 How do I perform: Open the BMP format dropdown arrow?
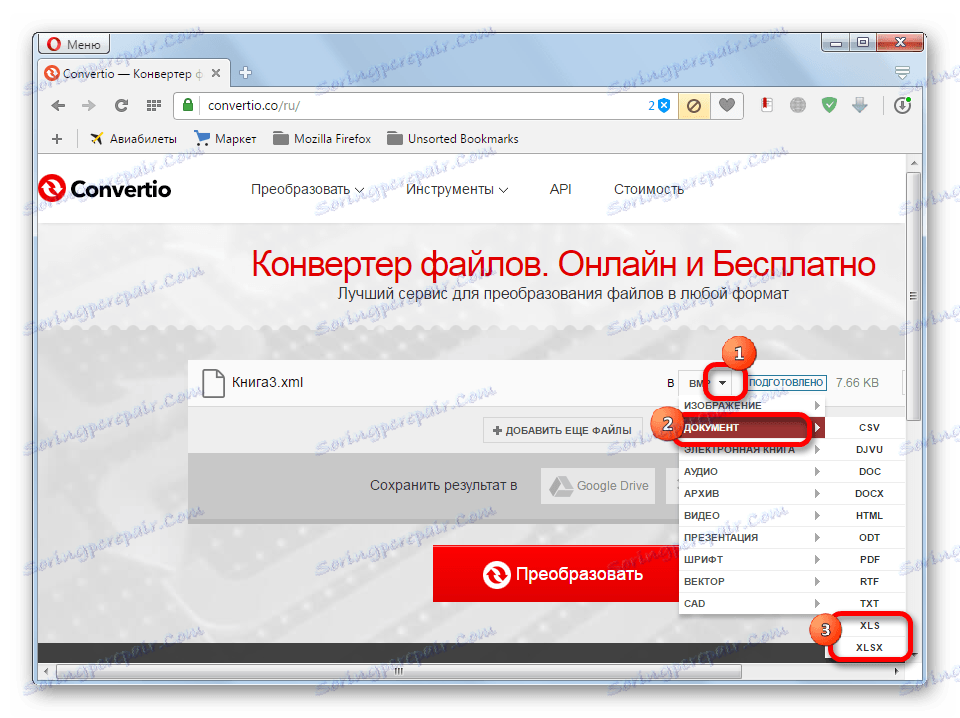pos(722,383)
